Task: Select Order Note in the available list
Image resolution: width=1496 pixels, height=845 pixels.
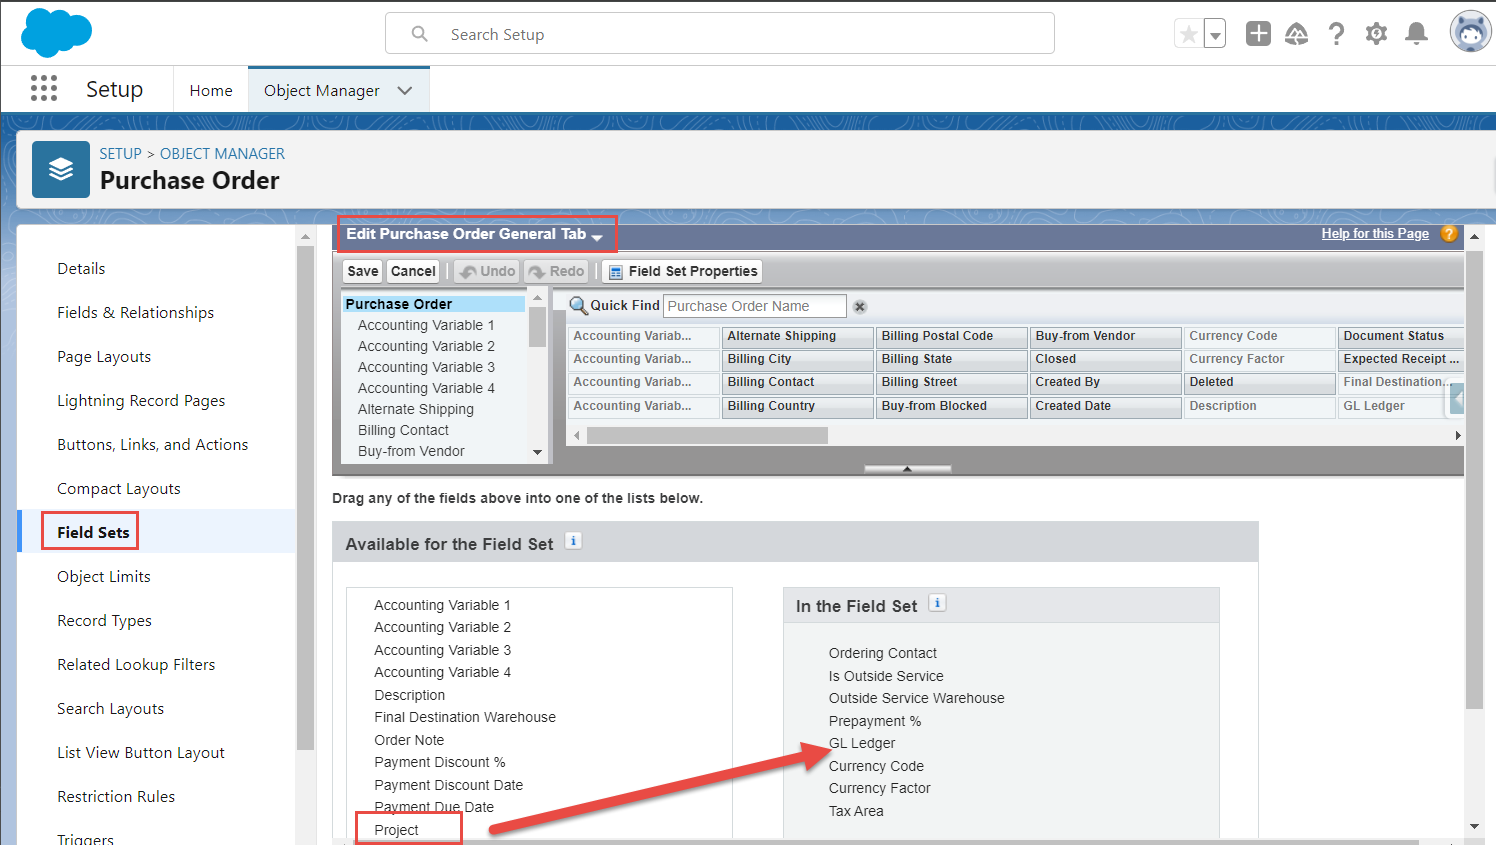Action: [409, 740]
